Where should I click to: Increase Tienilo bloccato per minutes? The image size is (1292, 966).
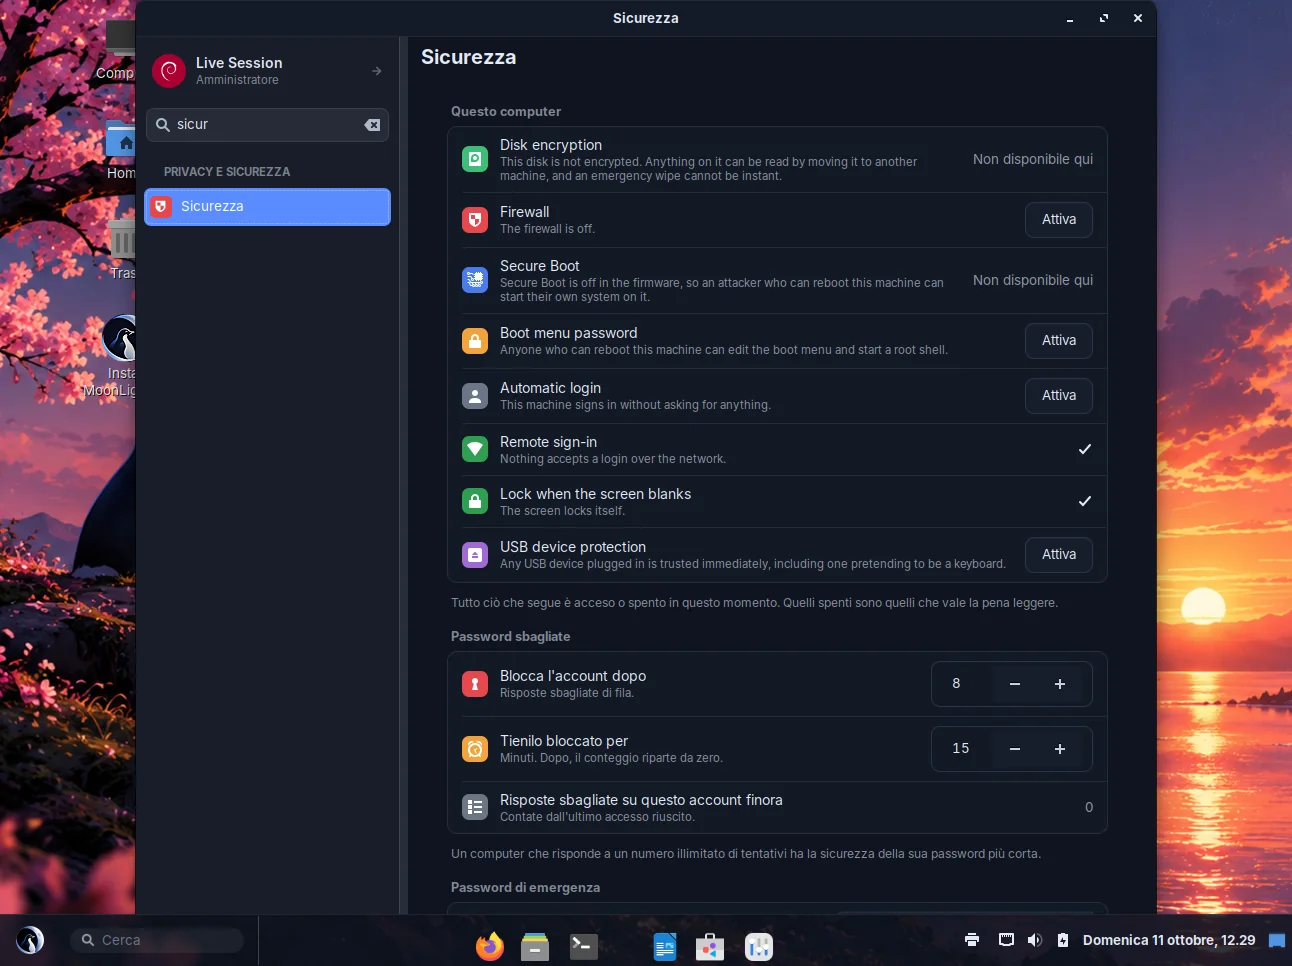pyautogui.click(x=1060, y=749)
